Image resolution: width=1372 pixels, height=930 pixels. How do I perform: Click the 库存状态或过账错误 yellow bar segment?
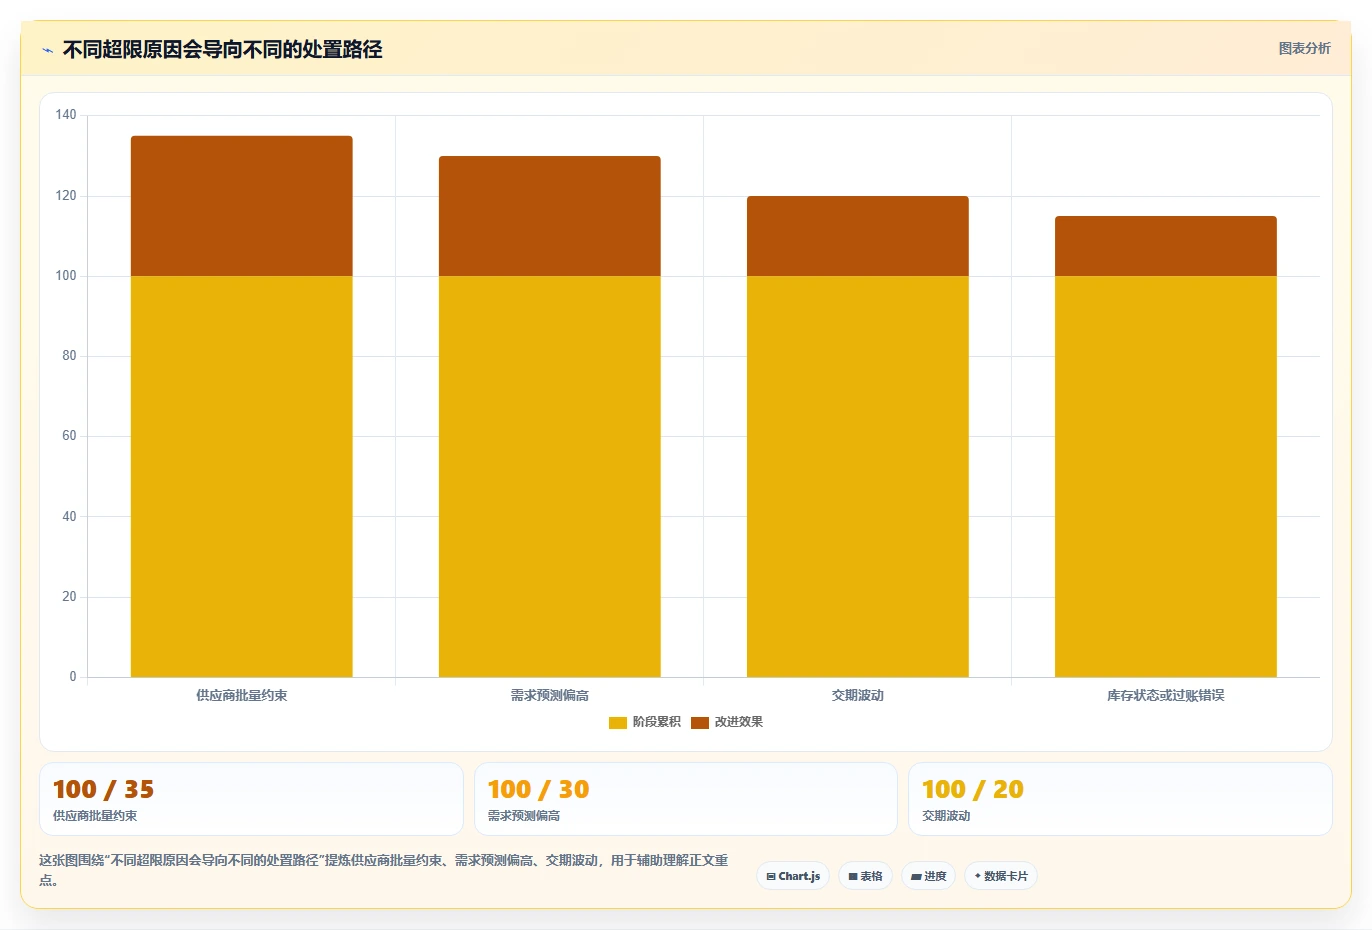1166,476
